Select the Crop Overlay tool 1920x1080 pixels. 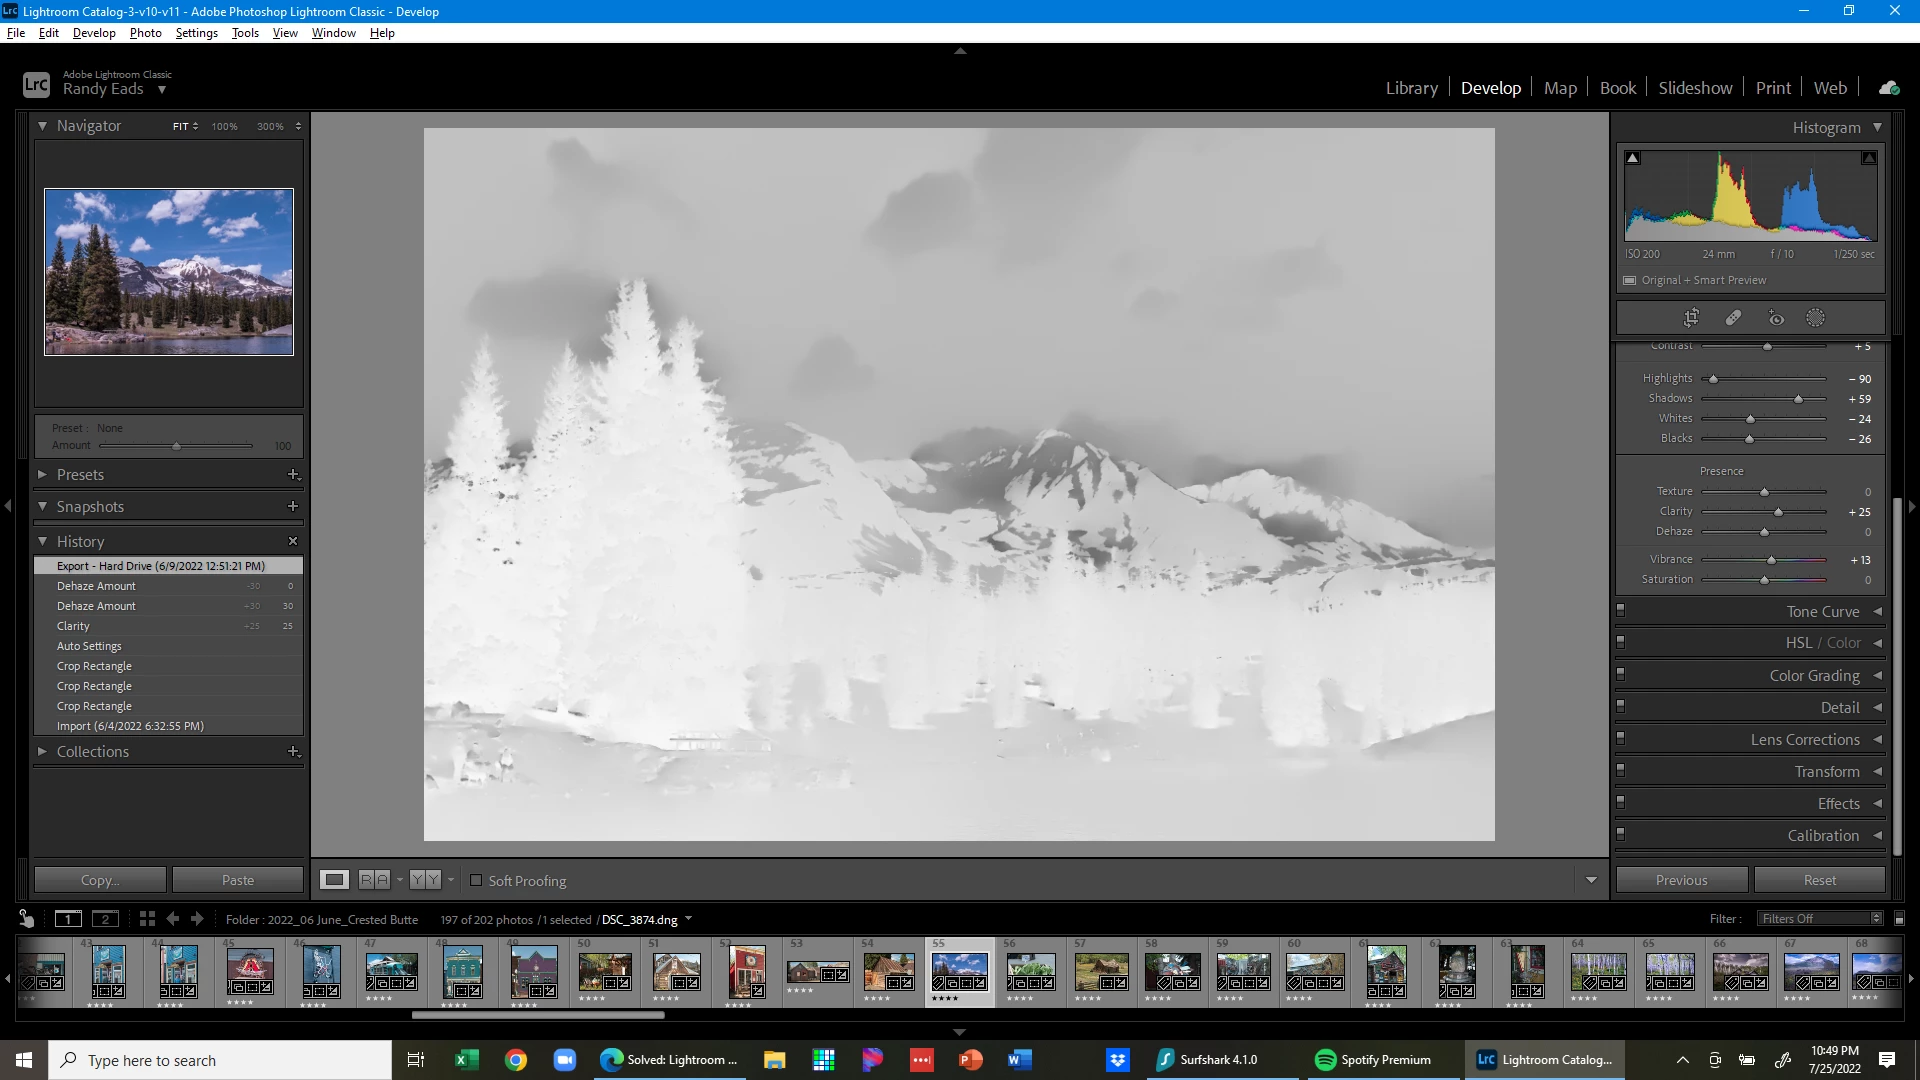[x=1691, y=318]
